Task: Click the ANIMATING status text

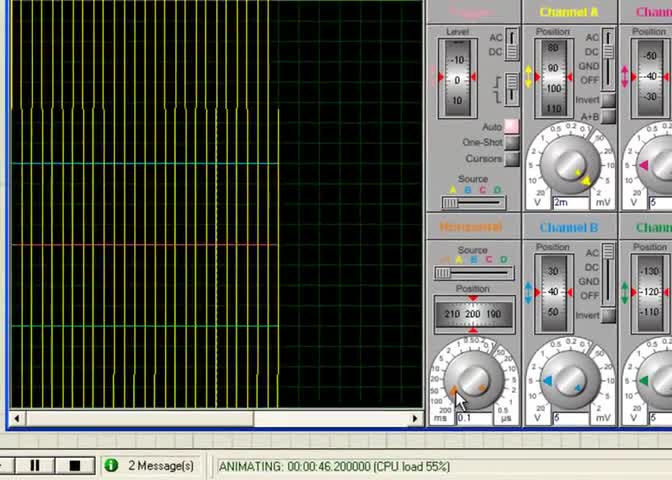Action: [x=334, y=466]
